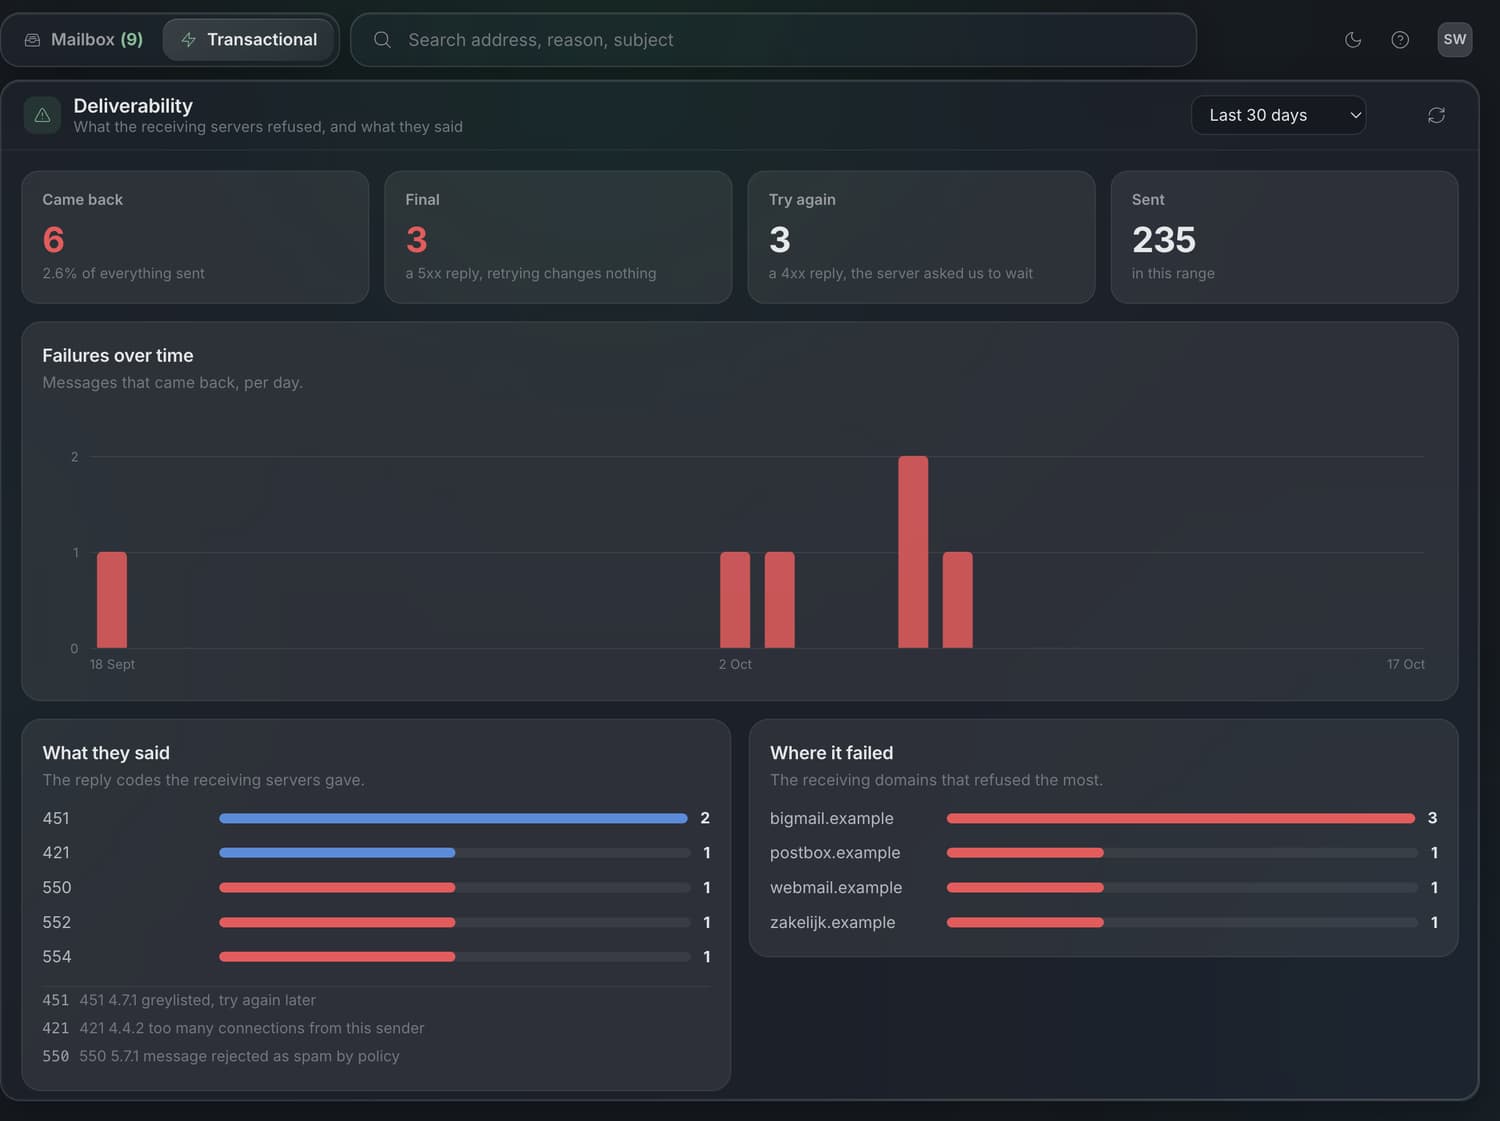Click the Transactional lightning bolt icon

(x=188, y=40)
